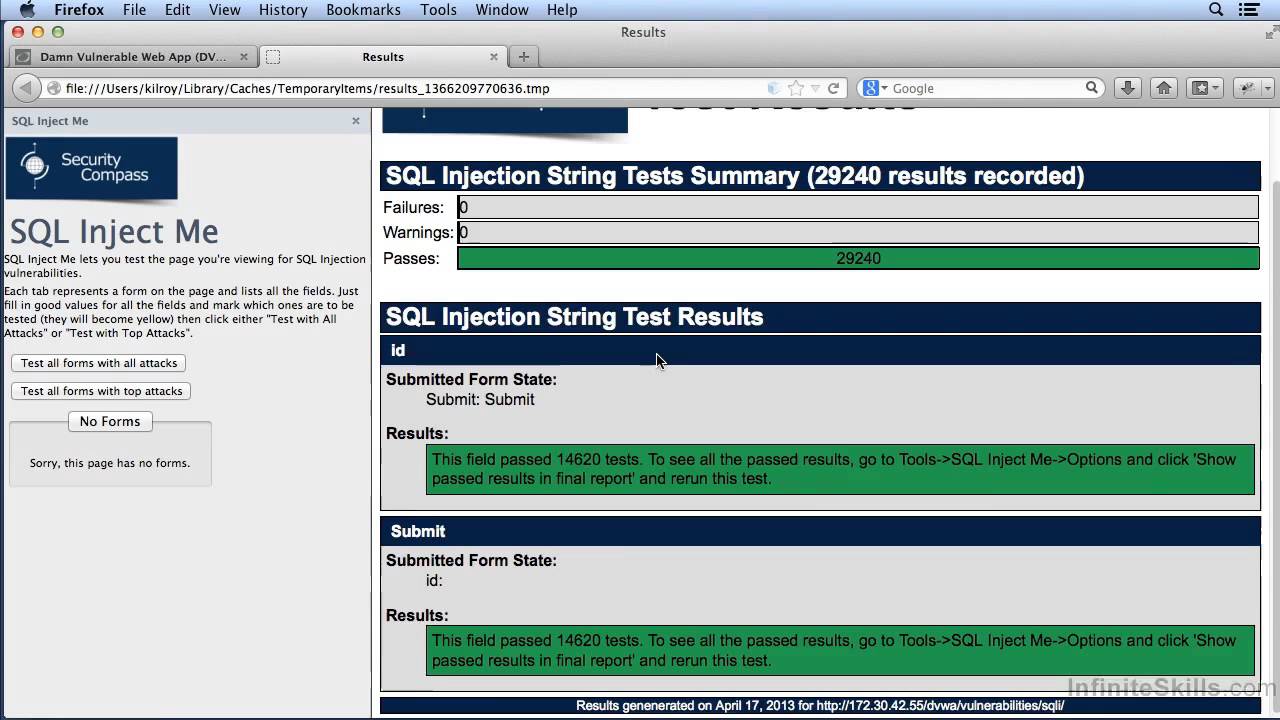Open the View menu
The height and width of the screenshot is (720, 1280).
point(225,10)
